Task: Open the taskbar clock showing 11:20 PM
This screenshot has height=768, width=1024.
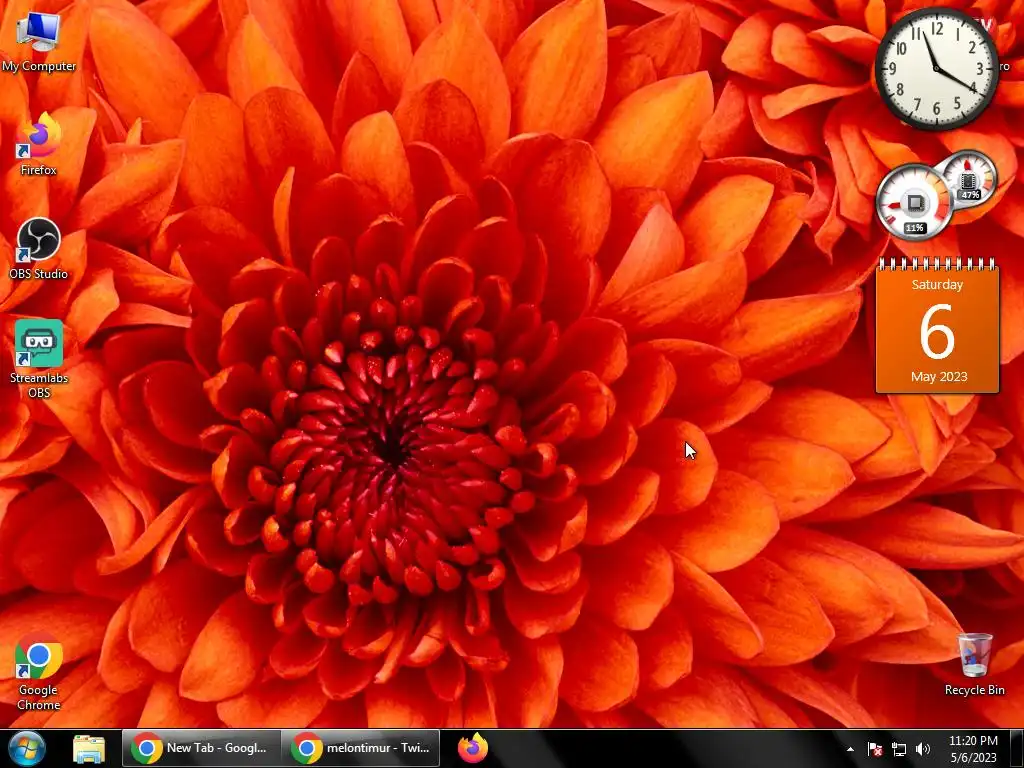Action: [x=973, y=749]
